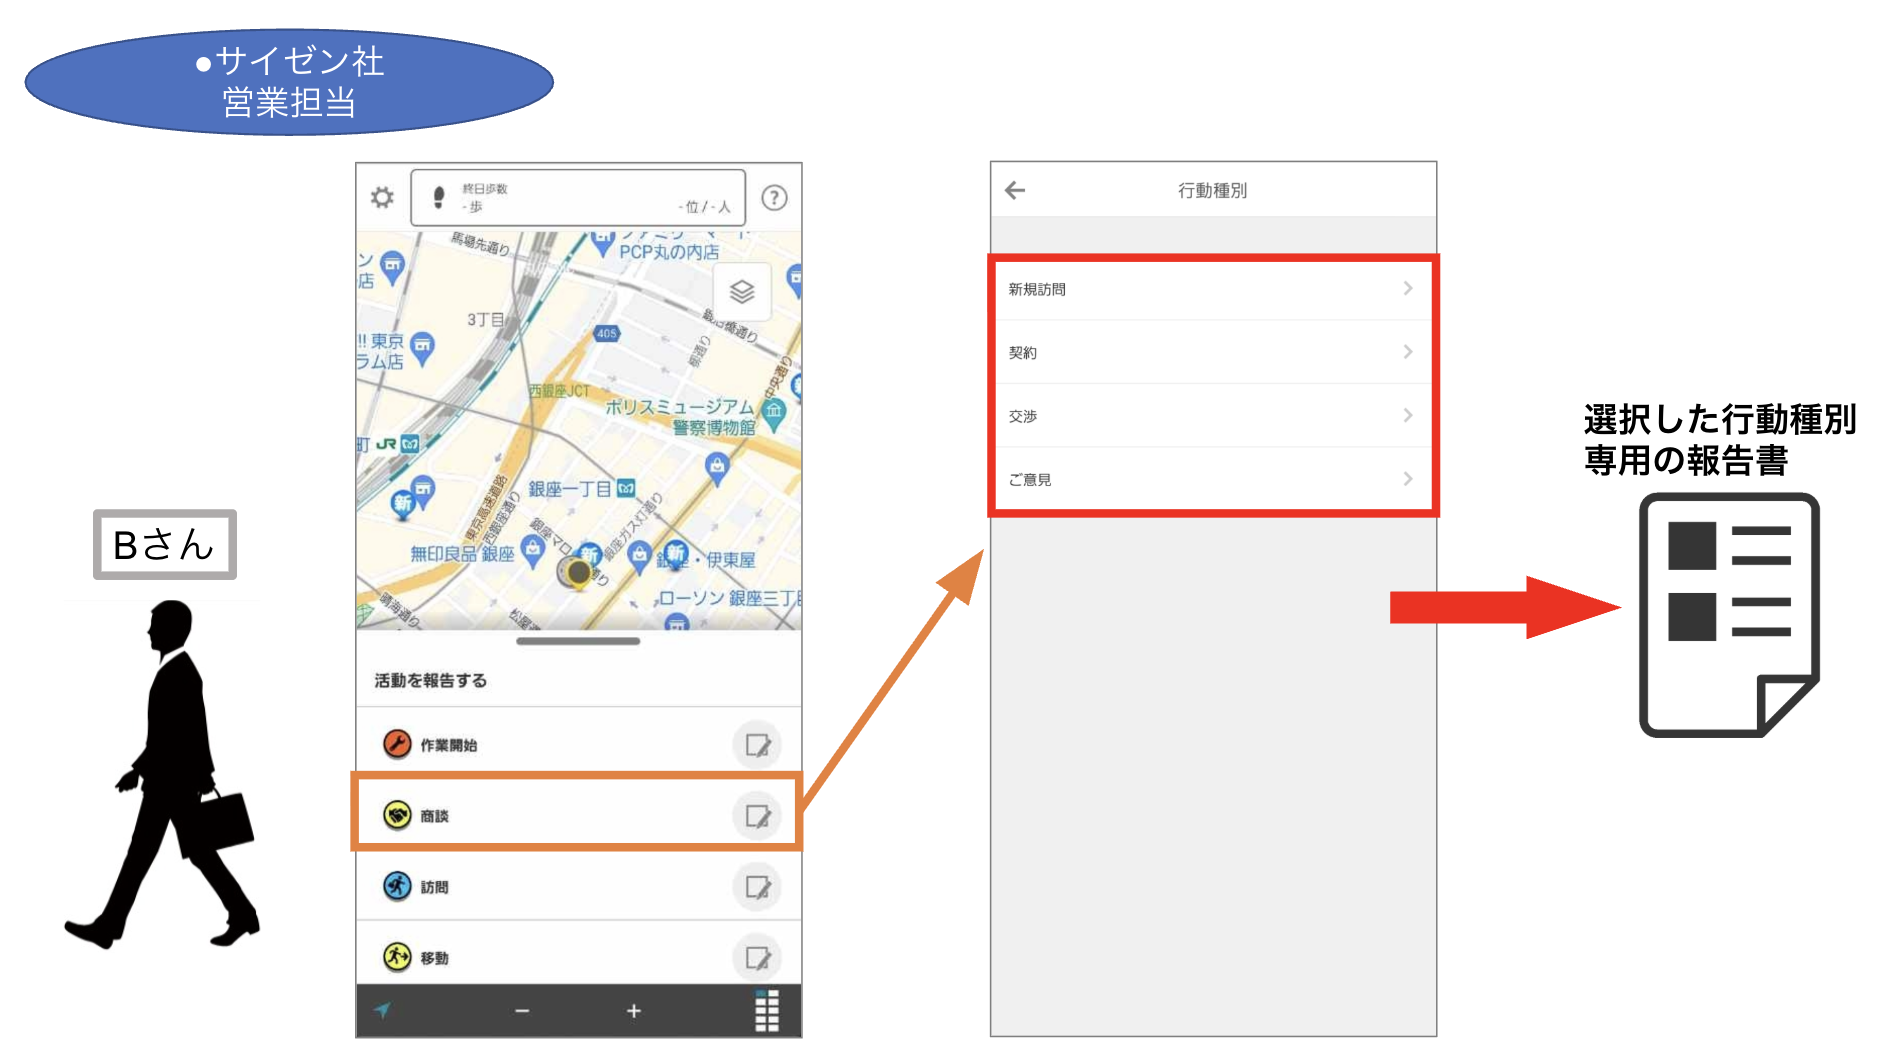Screen dimensions: 1880x1044
Task: Click edit note icon beside 作業開始
Action: (757, 745)
